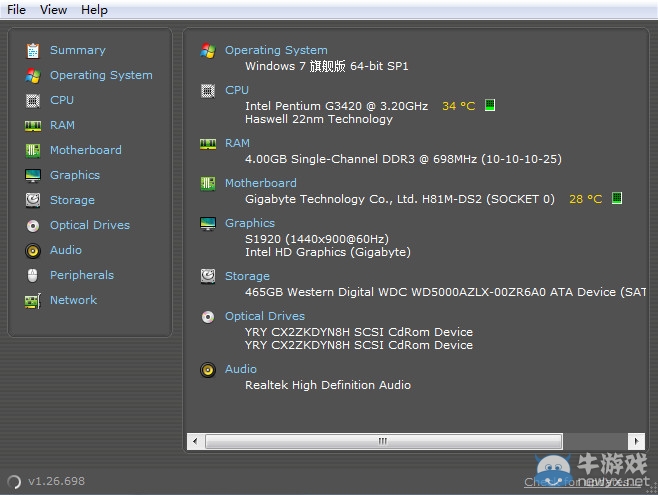The height and width of the screenshot is (495, 658).
Task: Click the Windows flag icon in sidebar
Action: (33, 76)
